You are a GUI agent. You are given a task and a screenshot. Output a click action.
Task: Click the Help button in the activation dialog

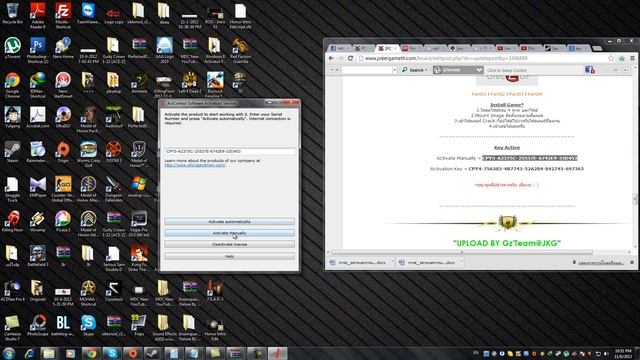[229, 256]
